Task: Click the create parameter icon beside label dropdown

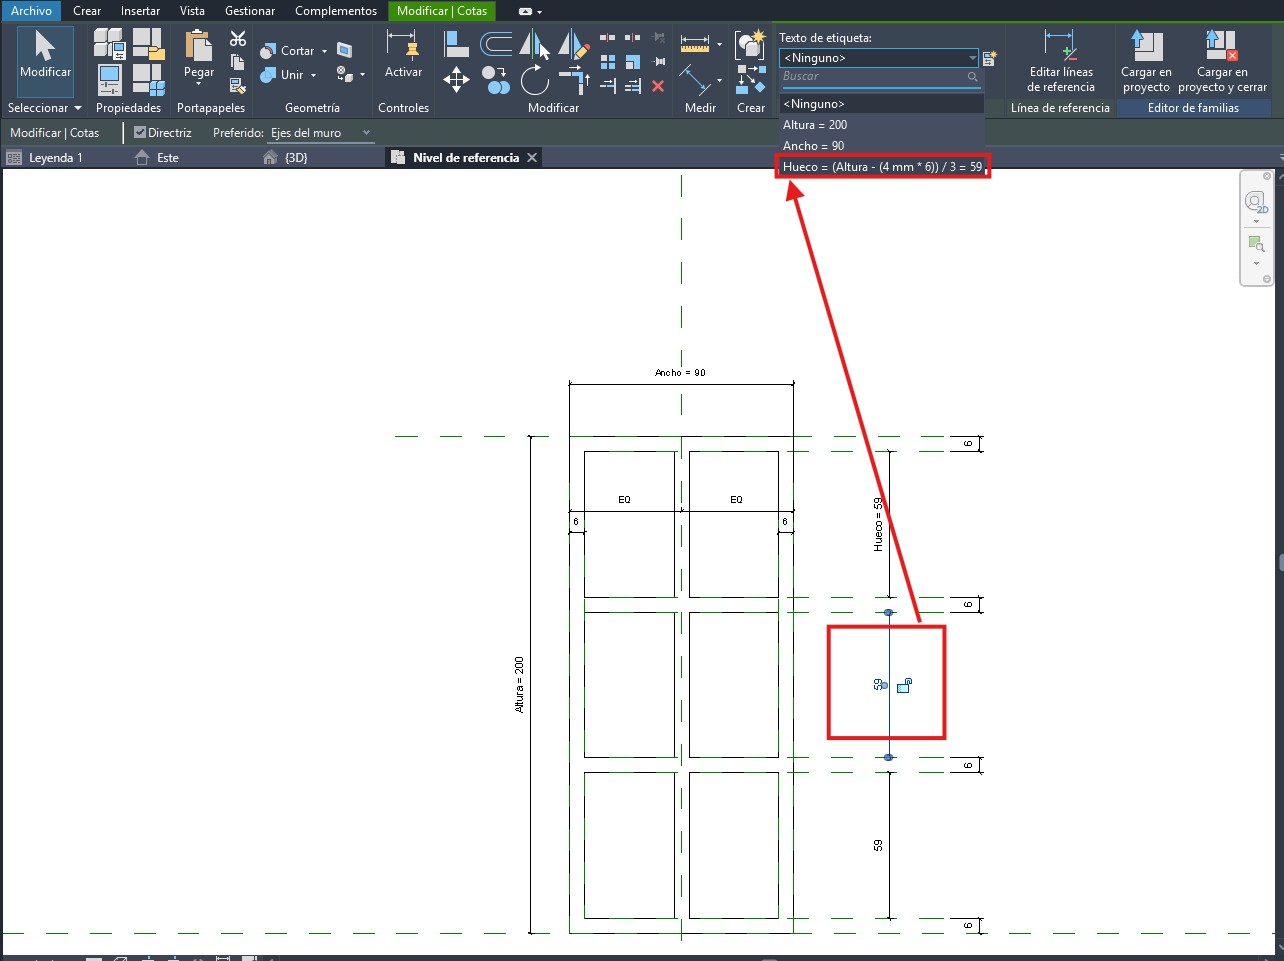Action: point(990,58)
